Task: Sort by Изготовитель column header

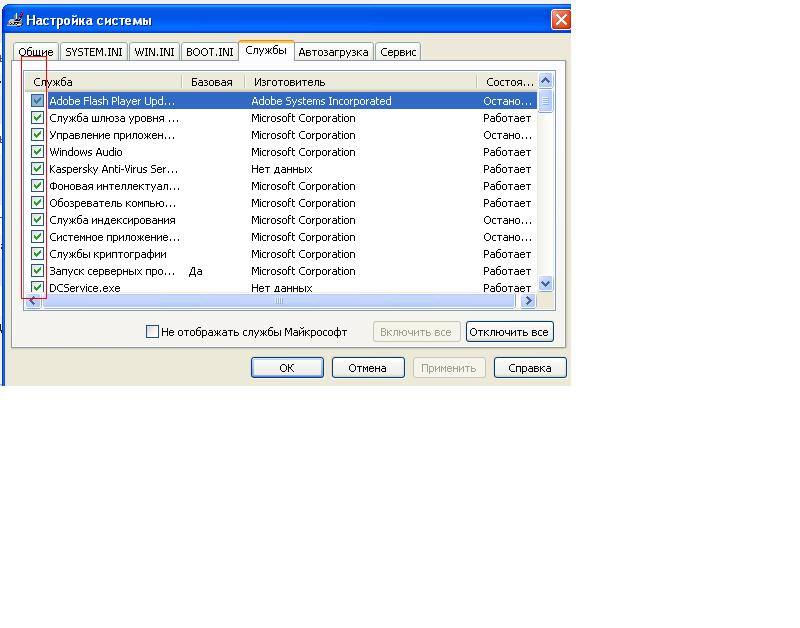Action: point(360,82)
